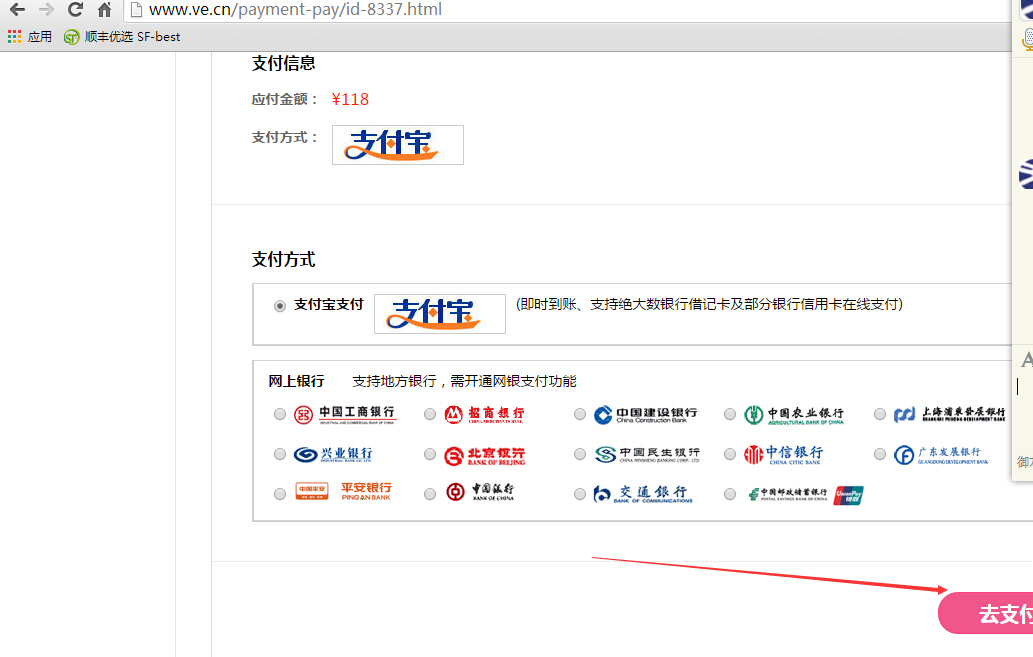Click 支持地方银行，需开通网银支付功能 note
This screenshot has height=657, width=1033.
click(464, 381)
